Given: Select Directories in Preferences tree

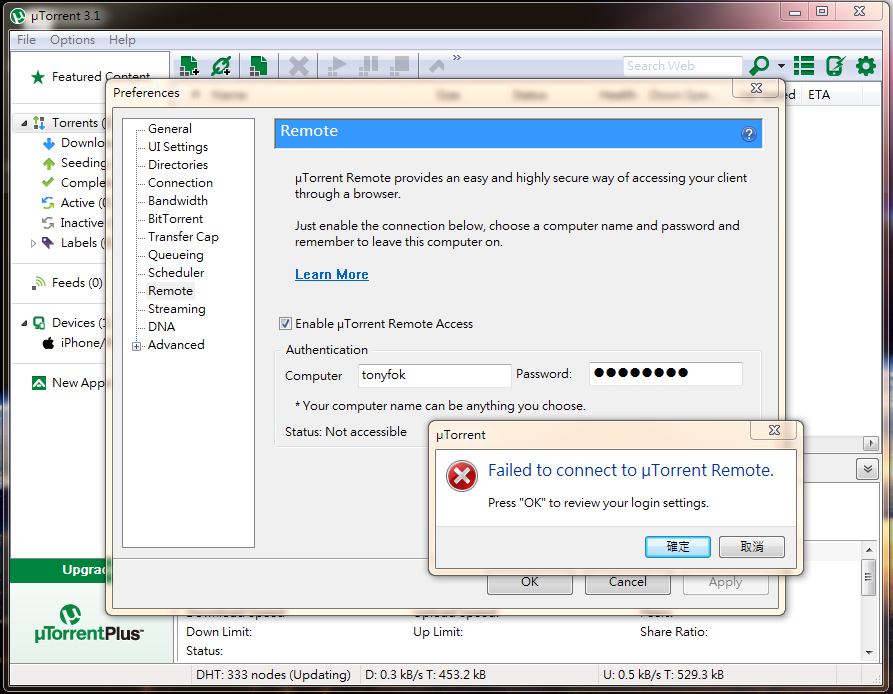Looking at the screenshot, I should pos(178,165).
